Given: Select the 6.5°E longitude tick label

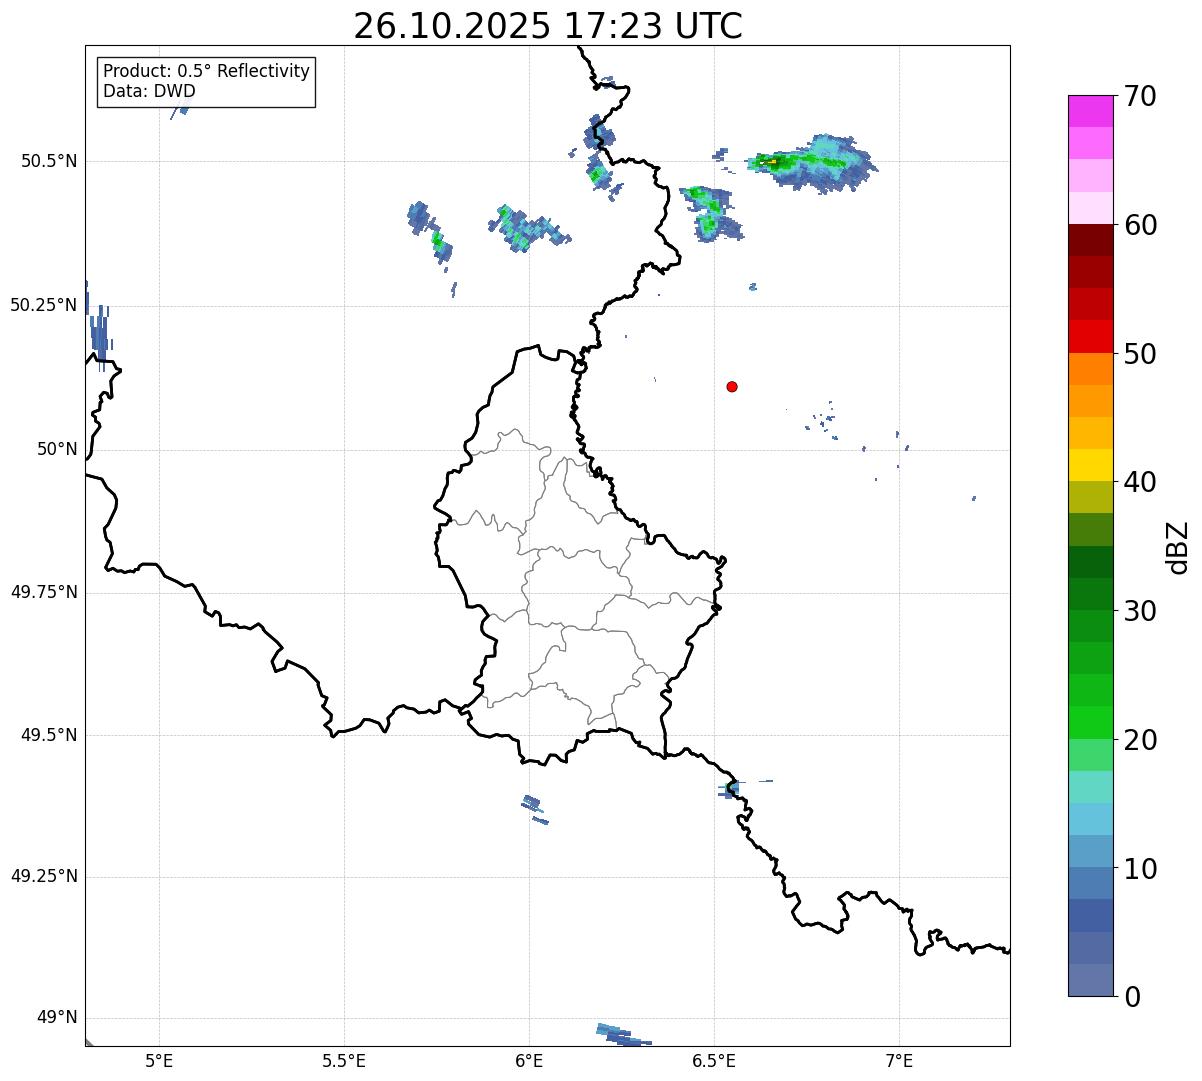Looking at the screenshot, I should click(x=714, y=1060).
